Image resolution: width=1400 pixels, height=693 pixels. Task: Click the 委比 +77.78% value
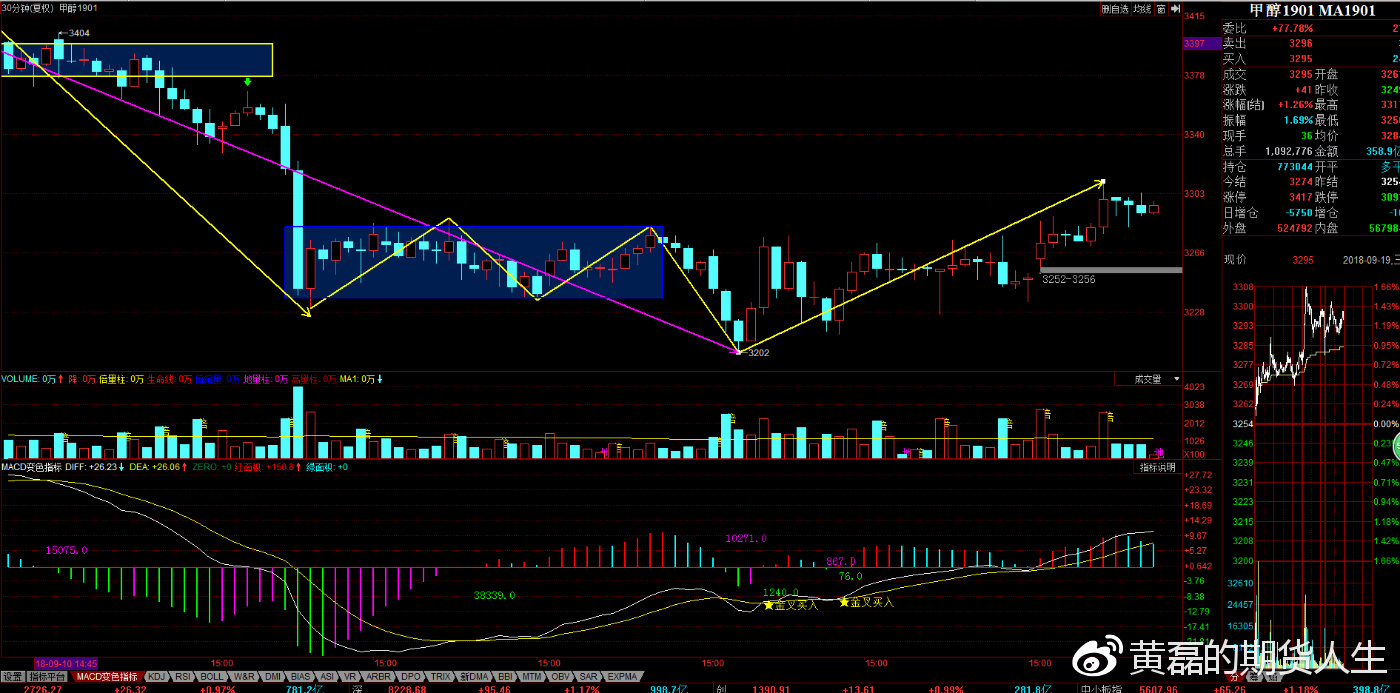coord(1292,28)
